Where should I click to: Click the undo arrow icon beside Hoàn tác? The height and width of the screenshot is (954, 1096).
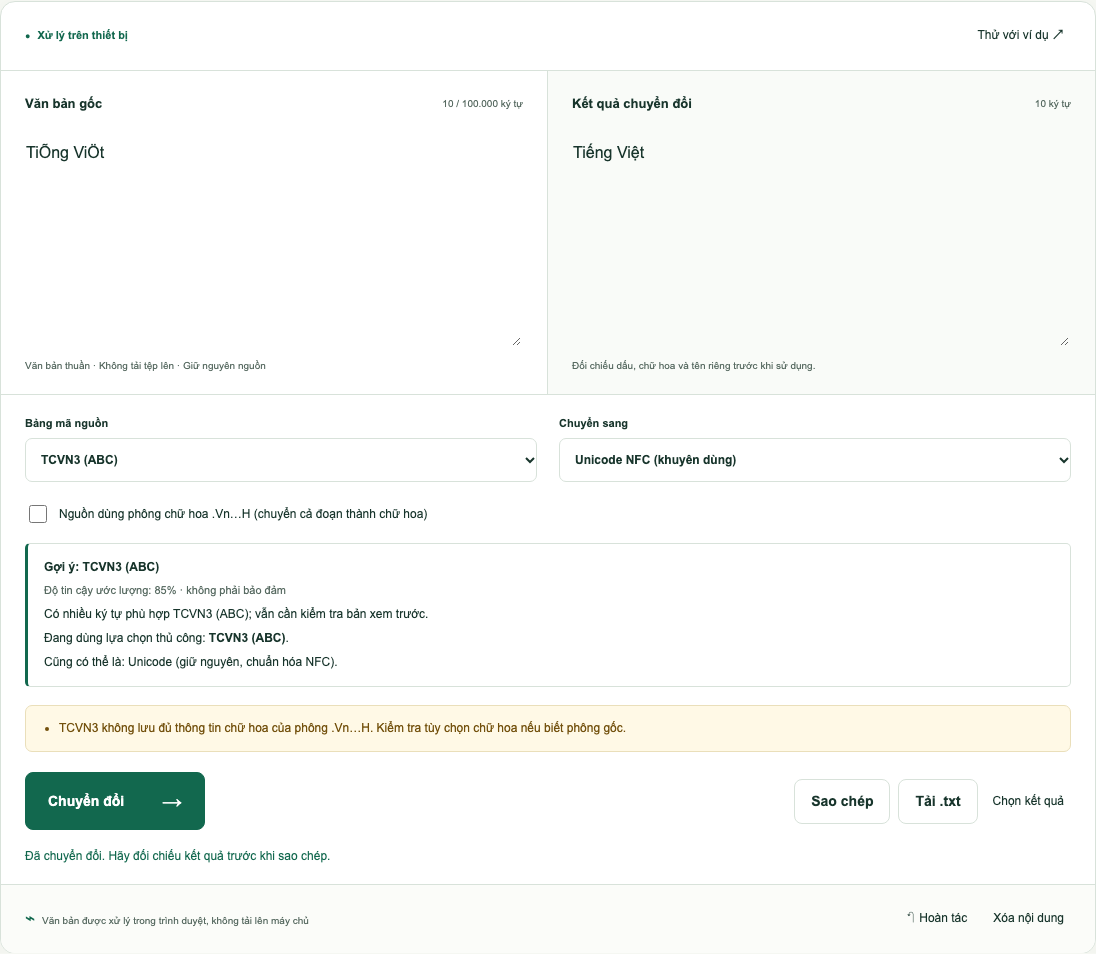click(911, 917)
